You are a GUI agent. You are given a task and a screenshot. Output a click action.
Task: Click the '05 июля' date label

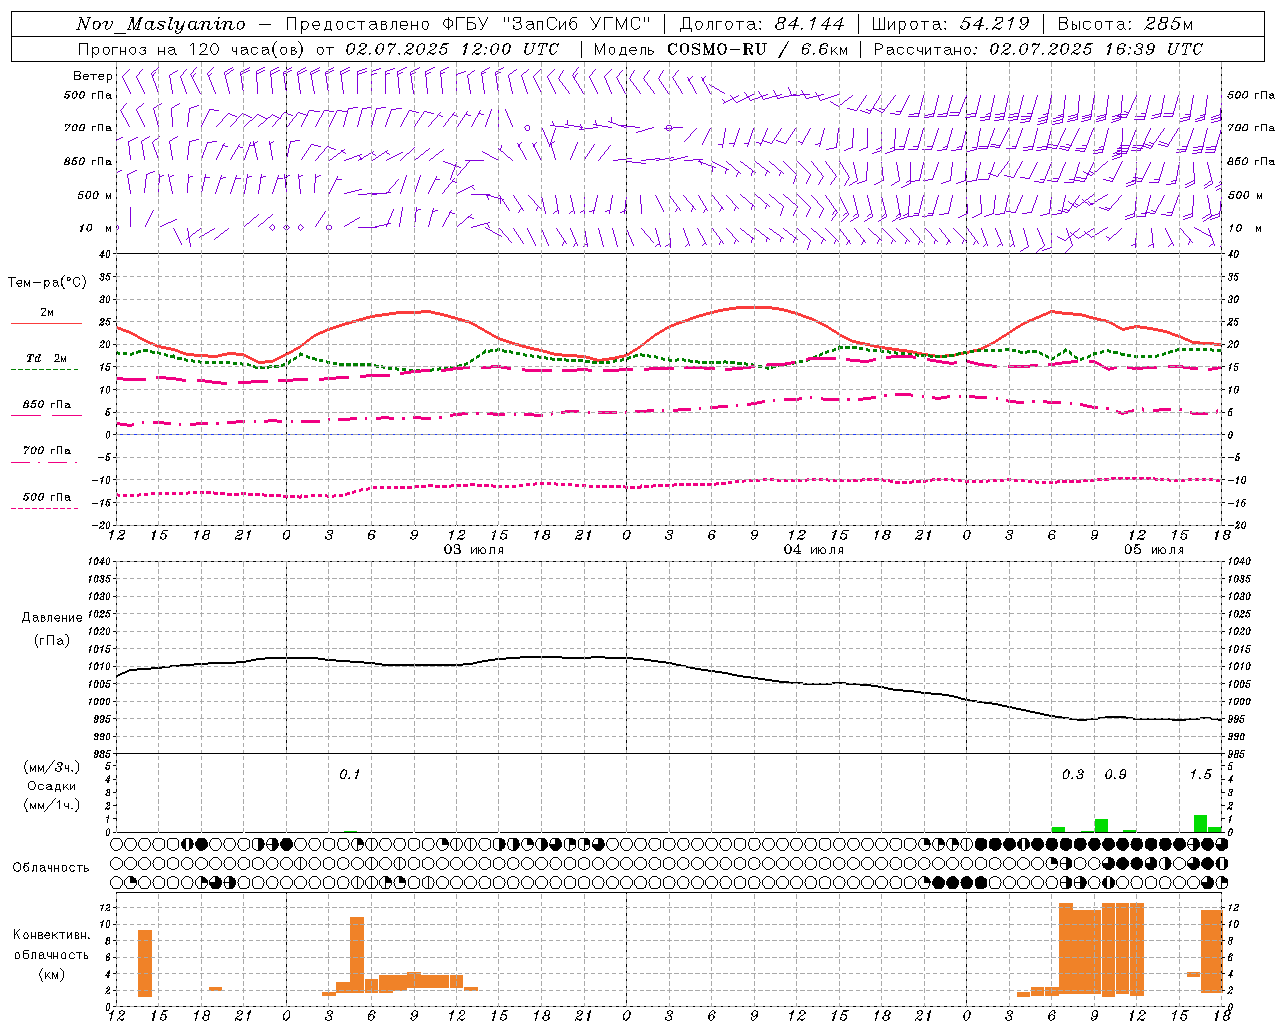click(1154, 550)
